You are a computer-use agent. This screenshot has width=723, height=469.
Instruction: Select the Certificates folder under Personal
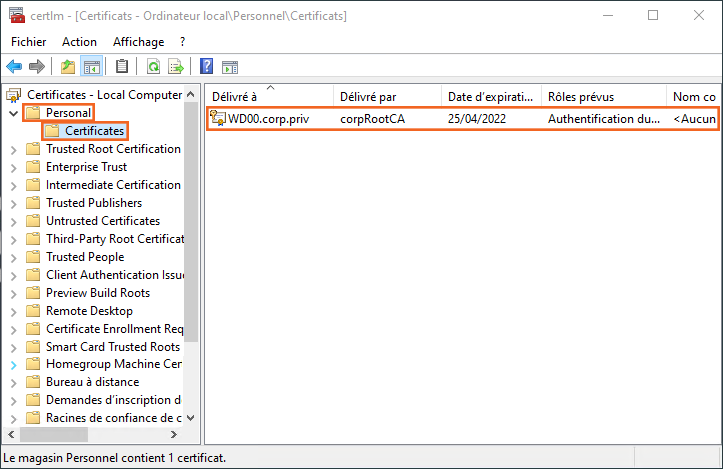(x=94, y=131)
